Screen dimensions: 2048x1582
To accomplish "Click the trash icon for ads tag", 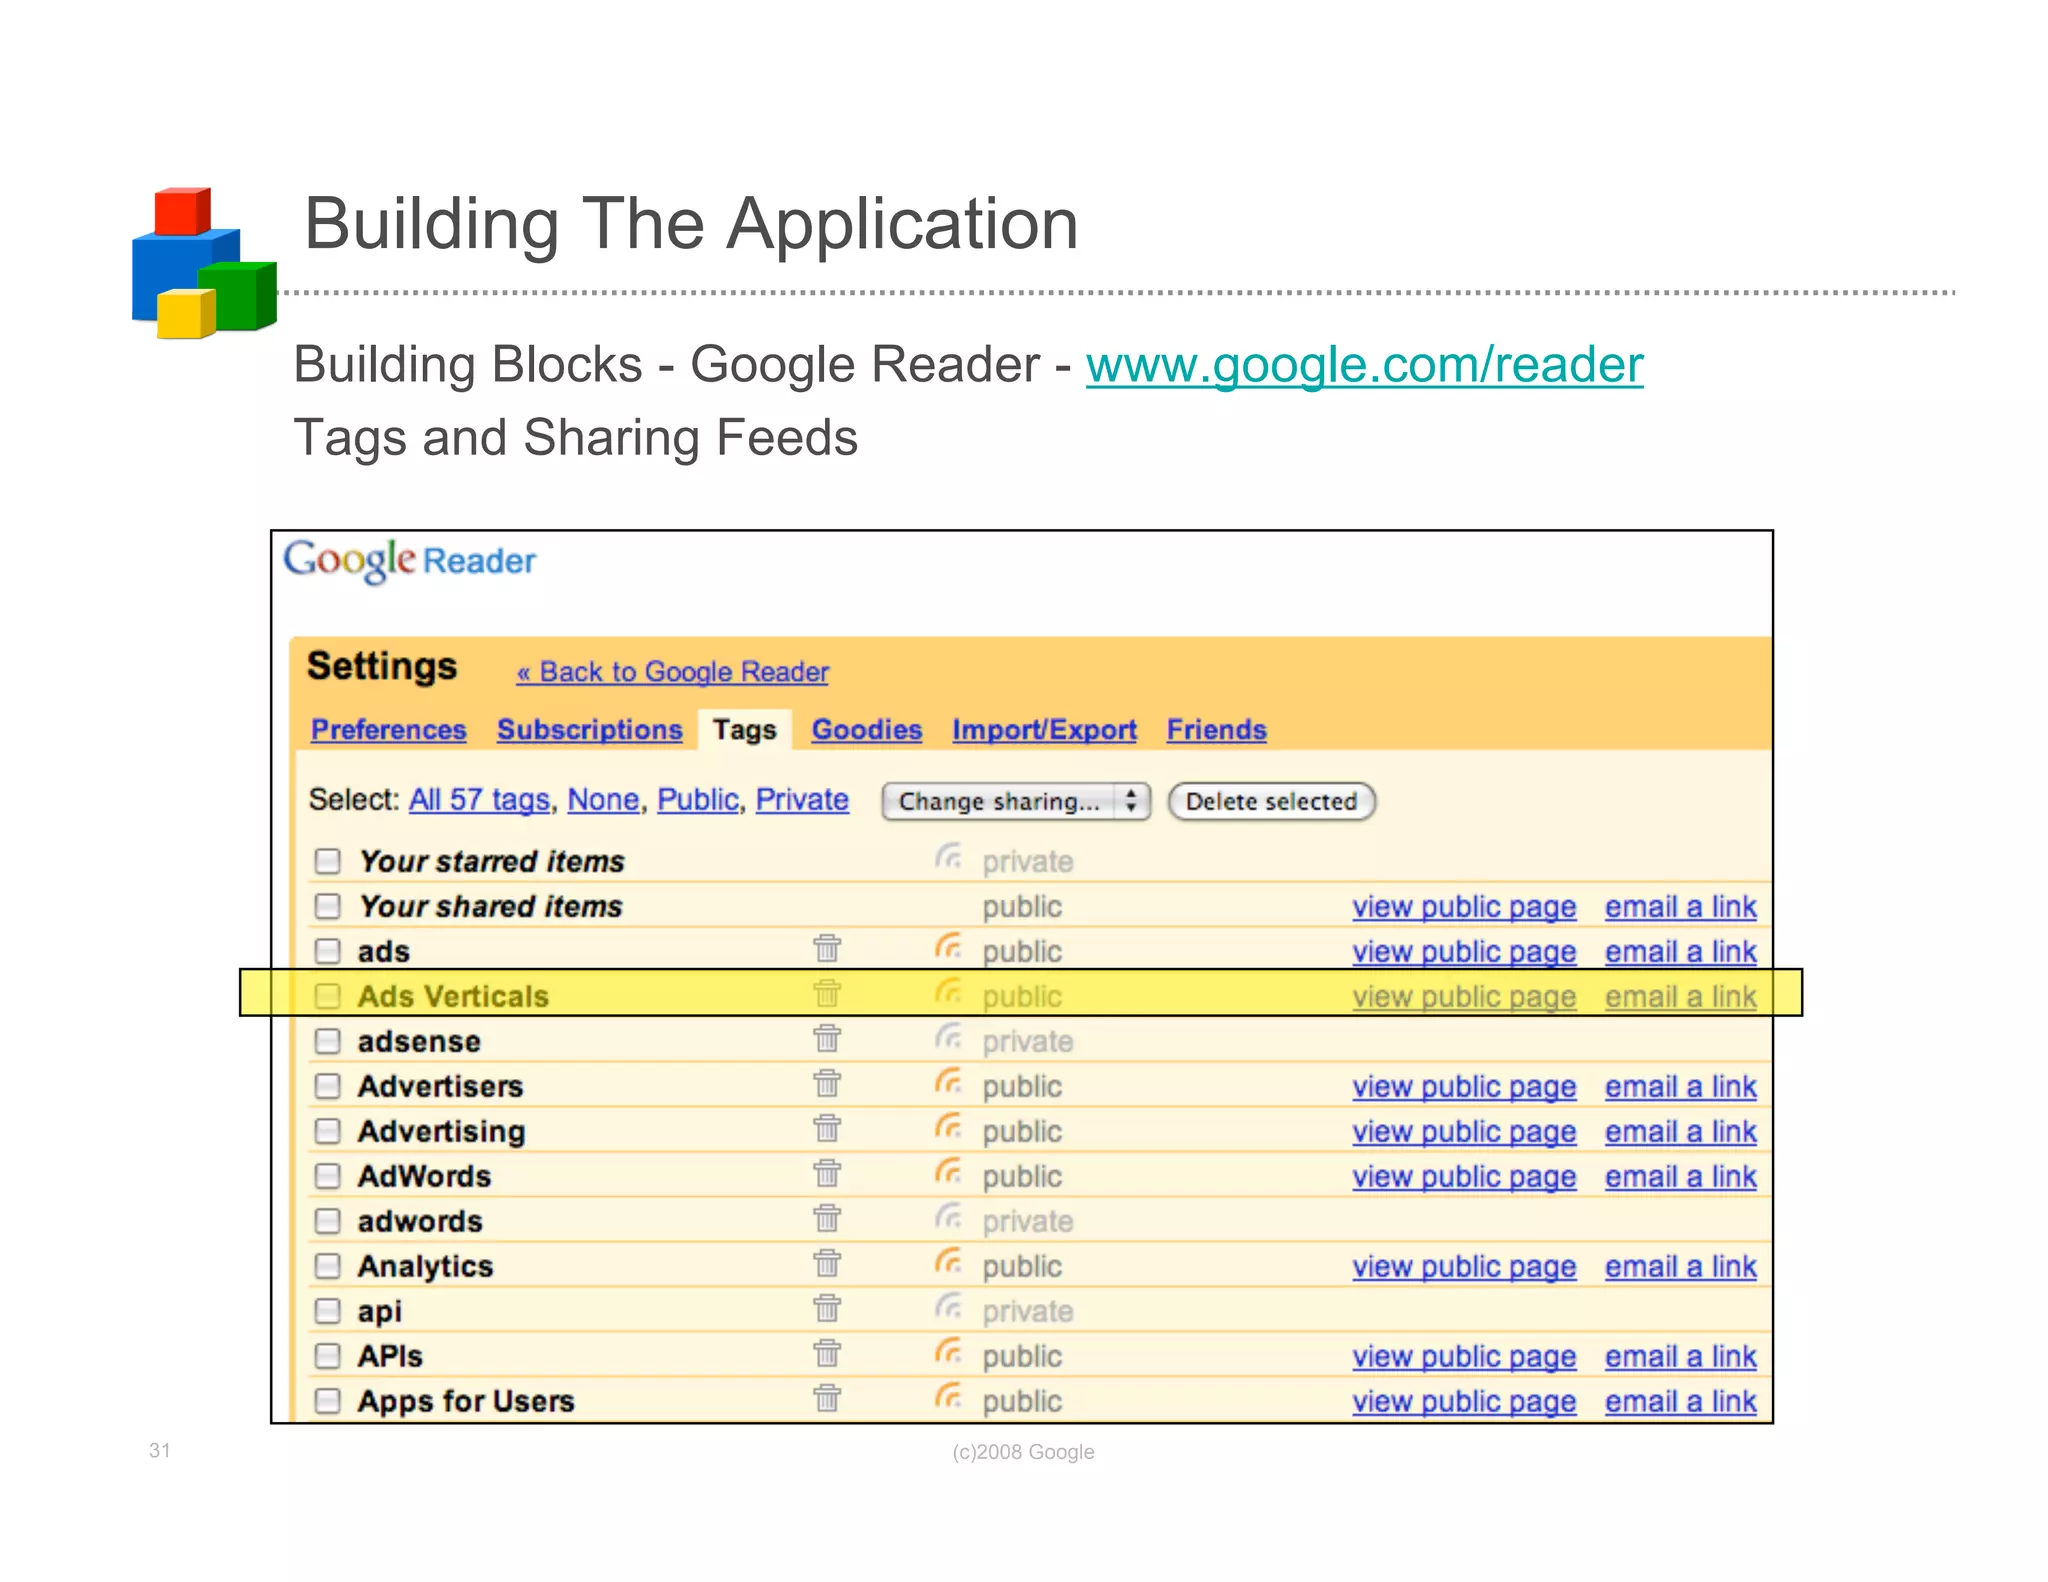I will pos(827,948).
